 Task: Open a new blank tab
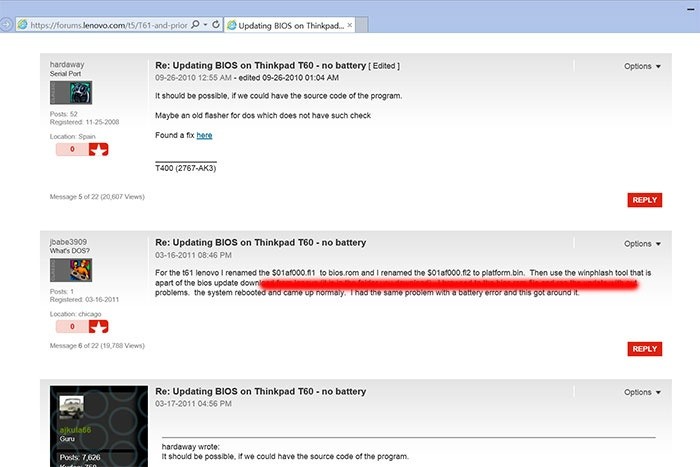362,25
